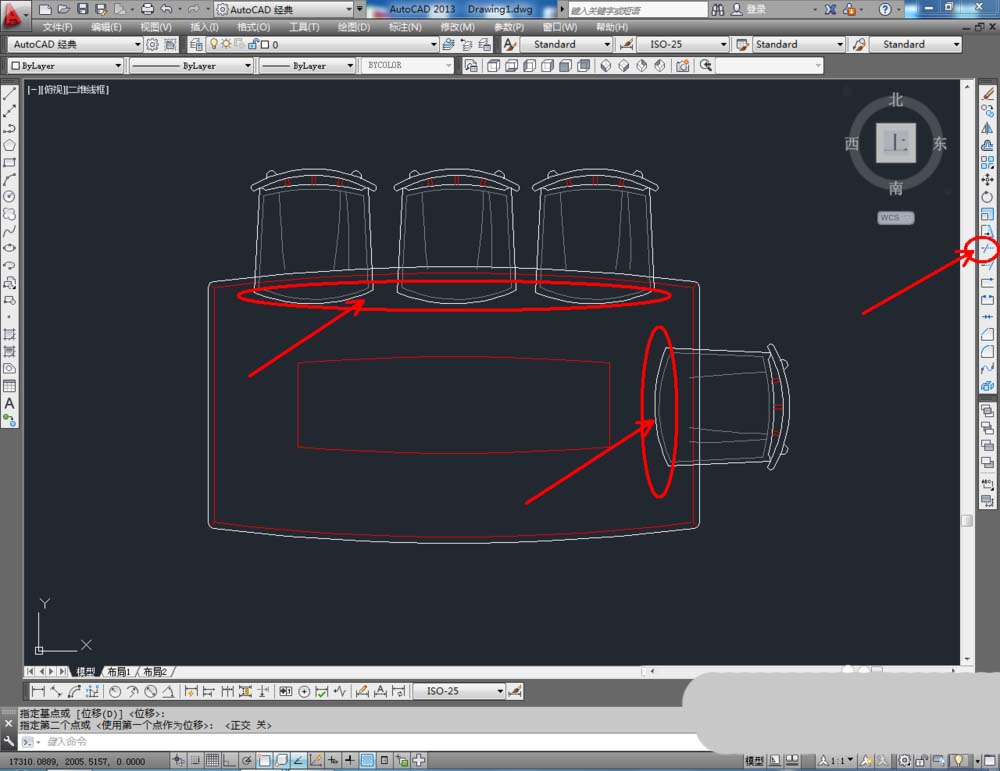Image resolution: width=1000 pixels, height=771 pixels.
Task: Open the linetype ByLayer dropdown
Action: (x=191, y=66)
